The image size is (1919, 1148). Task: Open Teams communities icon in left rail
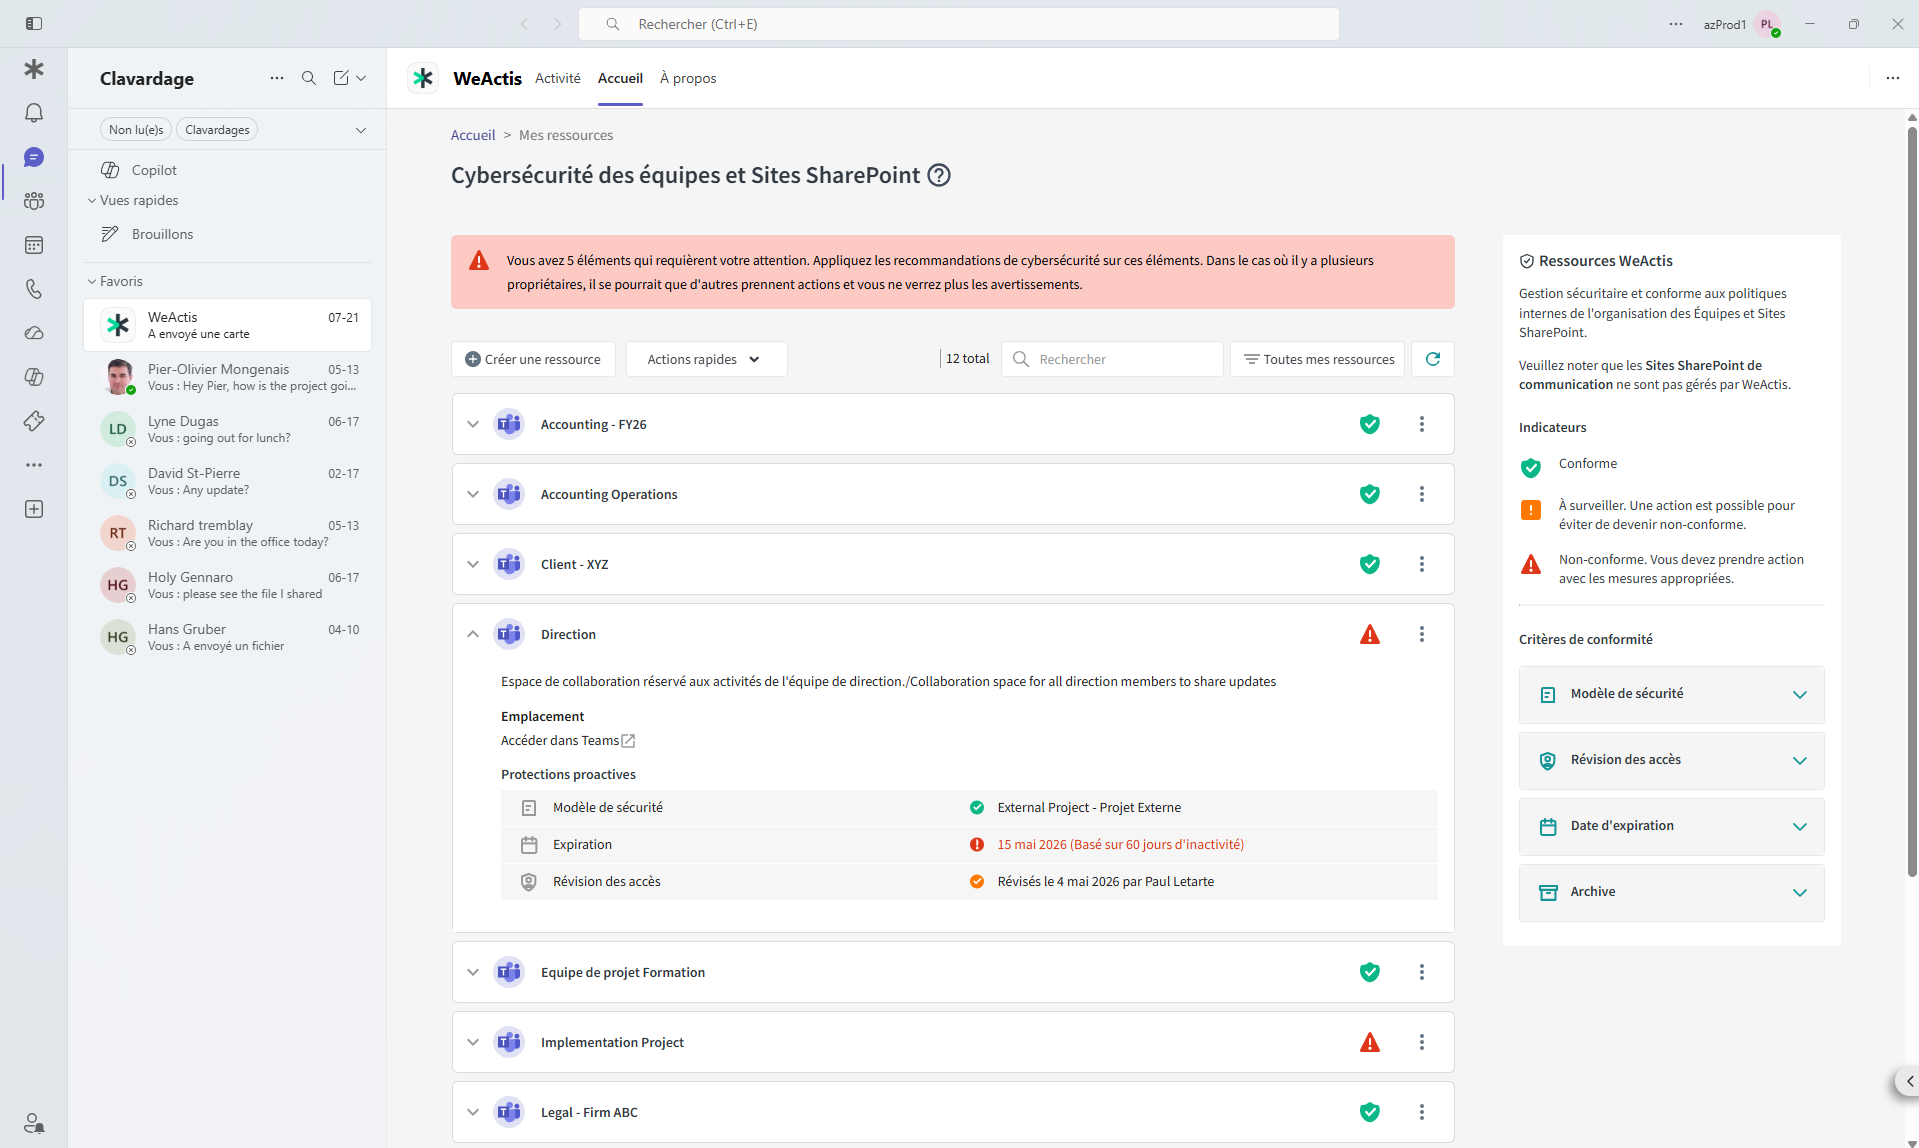34,201
